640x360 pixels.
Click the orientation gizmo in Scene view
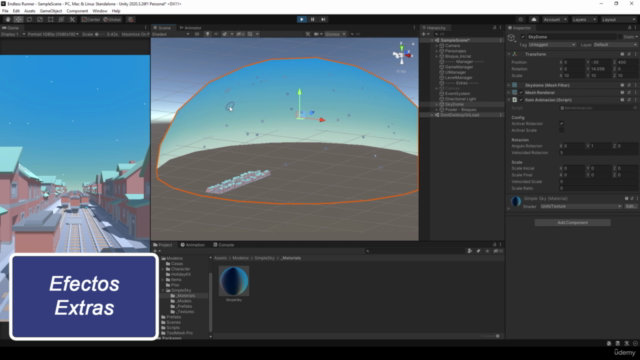(402, 54)
